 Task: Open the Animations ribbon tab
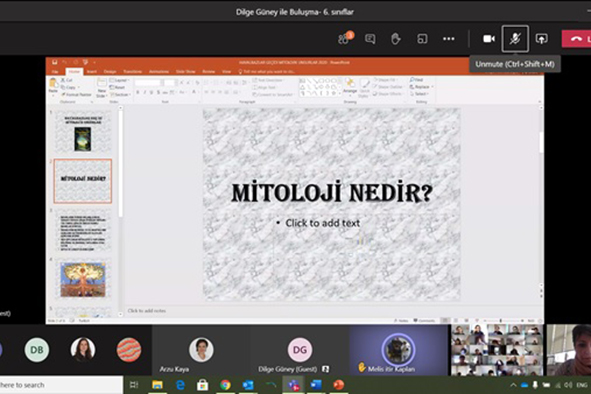click(159, 72)
